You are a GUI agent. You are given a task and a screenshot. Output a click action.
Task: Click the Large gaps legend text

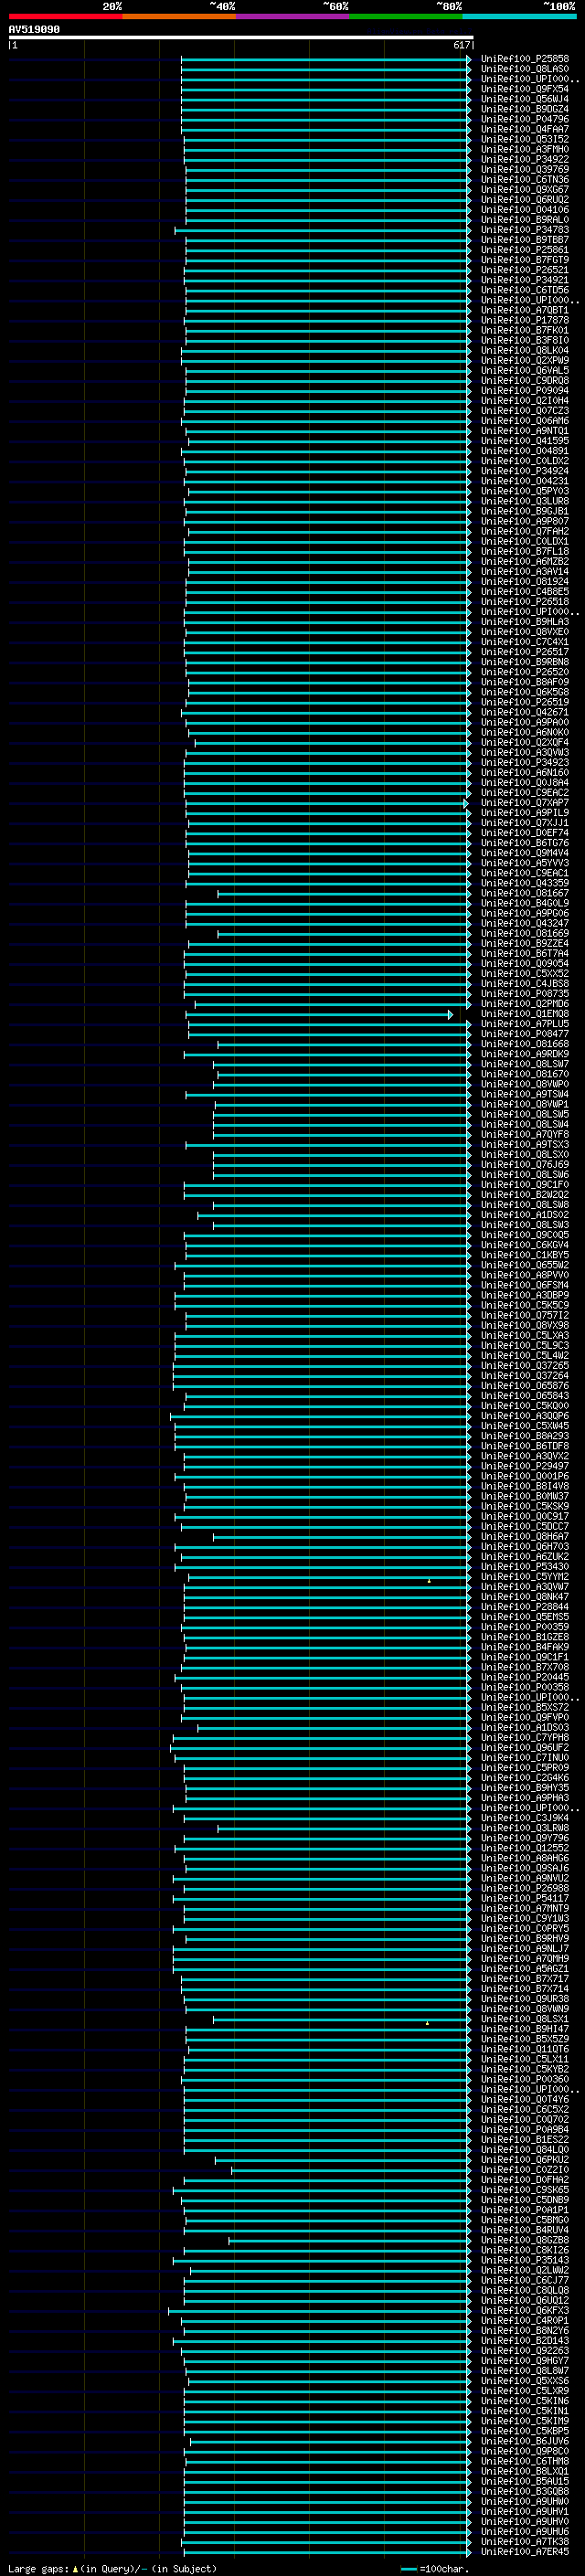[x=38, y=2568]
